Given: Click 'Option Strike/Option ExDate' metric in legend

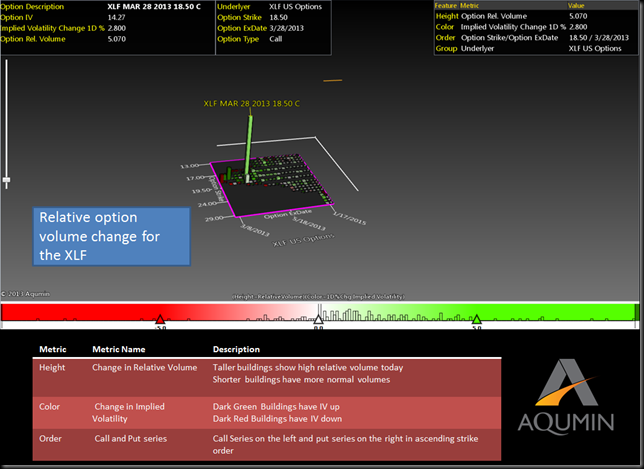Looking at the screenshot, I should click(509, 37).
